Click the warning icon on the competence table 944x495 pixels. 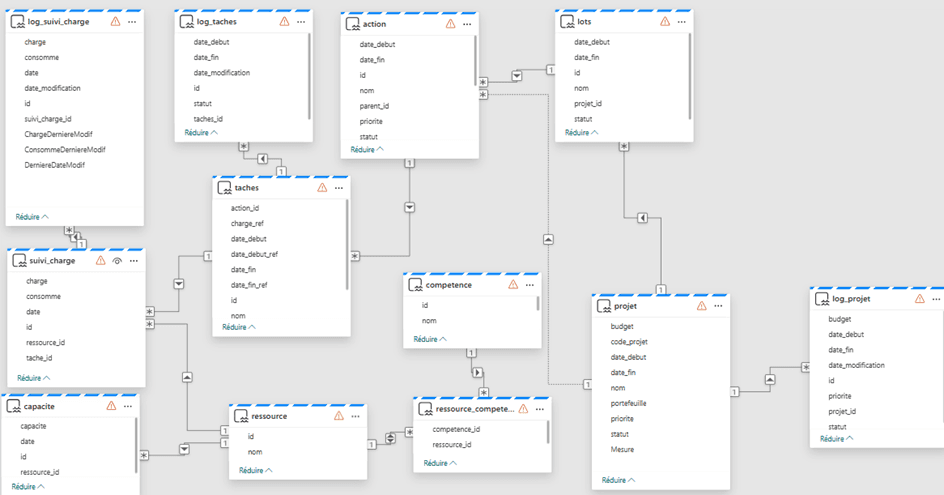point(513,284)
